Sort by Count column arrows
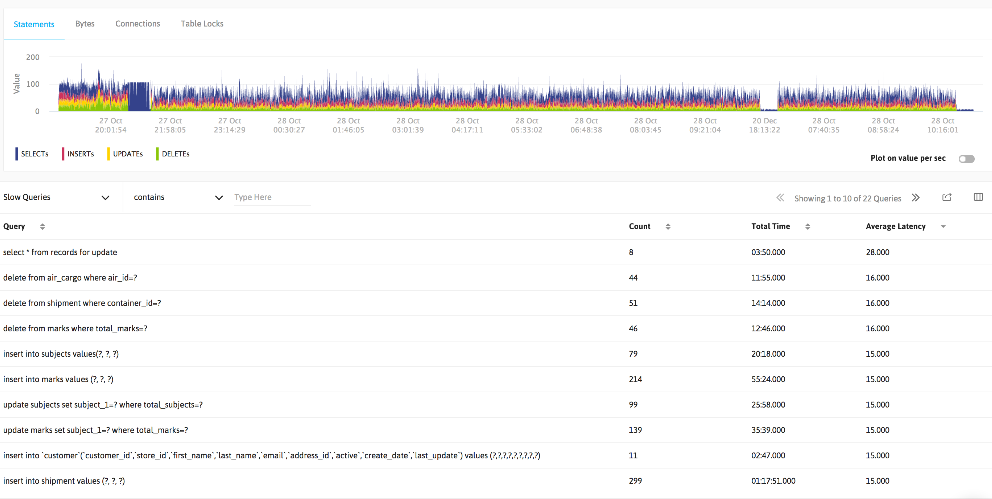The image size is (992, 499). (x=665, y=226)
